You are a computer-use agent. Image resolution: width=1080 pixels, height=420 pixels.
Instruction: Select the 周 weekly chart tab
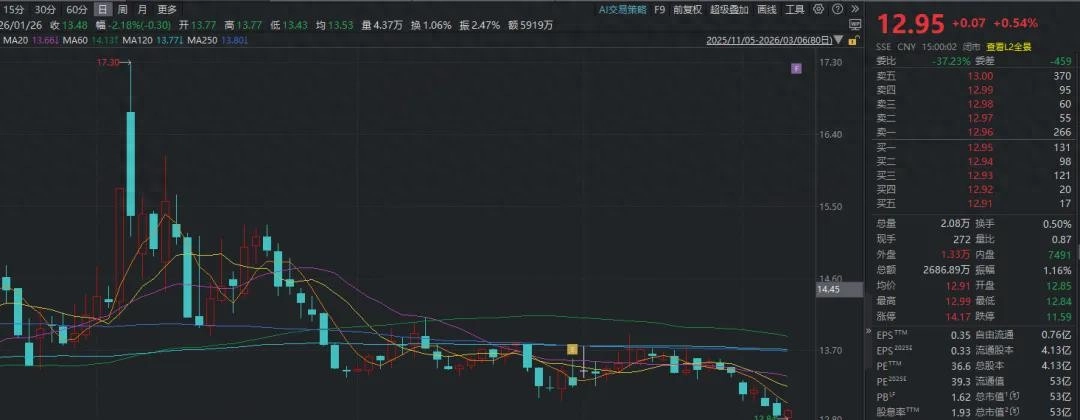pos(122,10)
